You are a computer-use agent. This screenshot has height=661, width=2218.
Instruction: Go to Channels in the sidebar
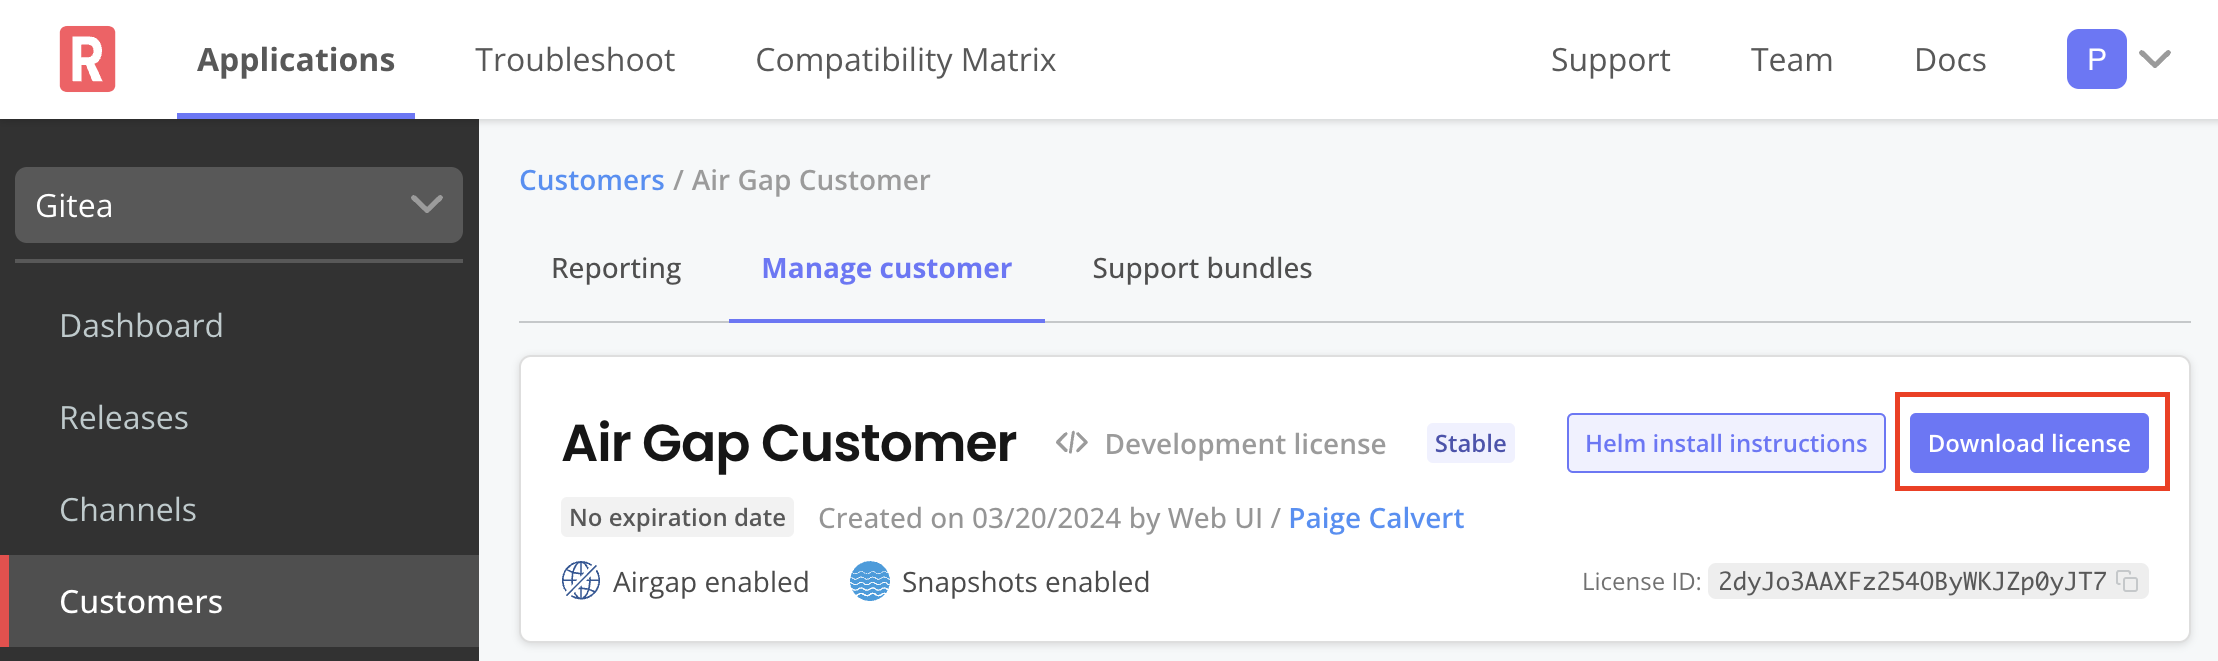tap(128, 510)
